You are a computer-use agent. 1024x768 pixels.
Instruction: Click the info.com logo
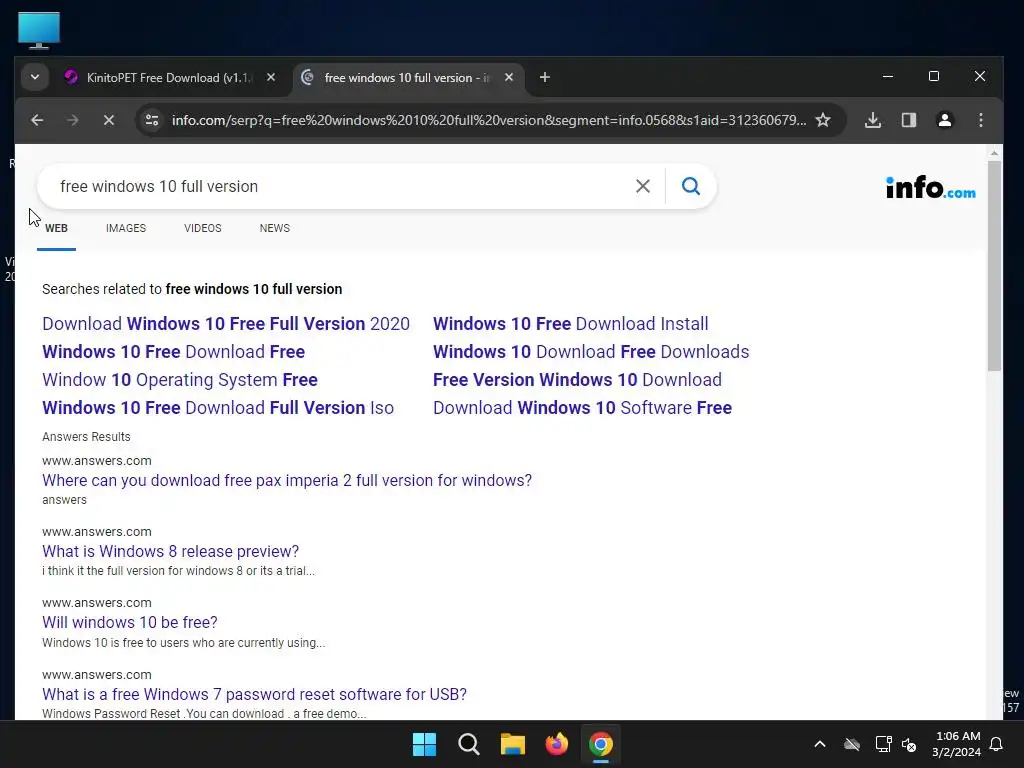931,187
